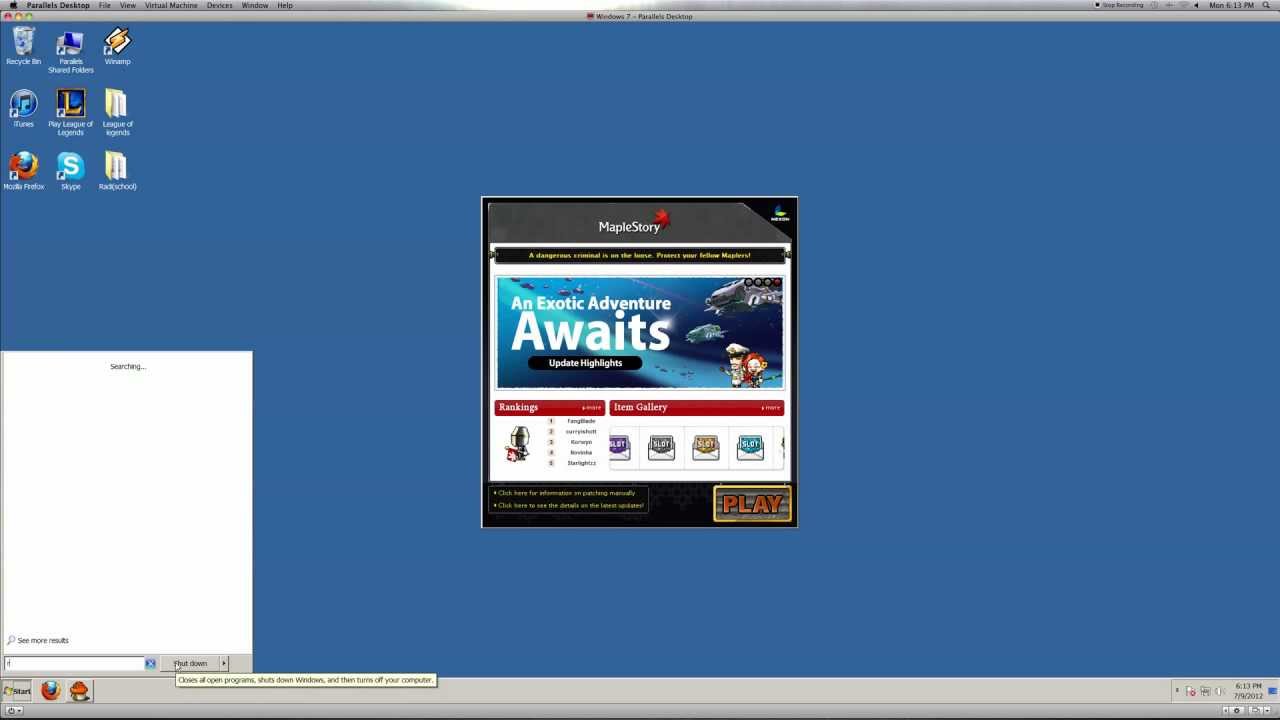Click the MapleStory mushroom taskbar icon

coord(80,690)
